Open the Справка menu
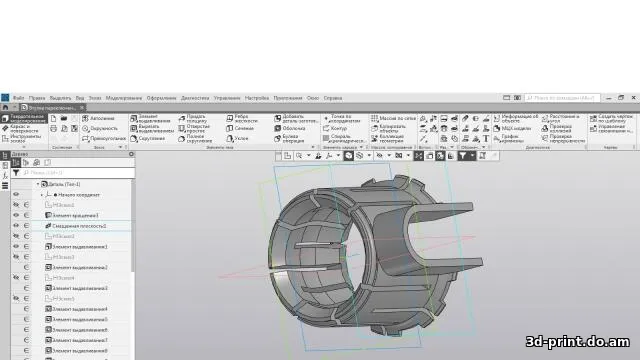The height and width of the screenshot is (360, 640). click(333, 98)
